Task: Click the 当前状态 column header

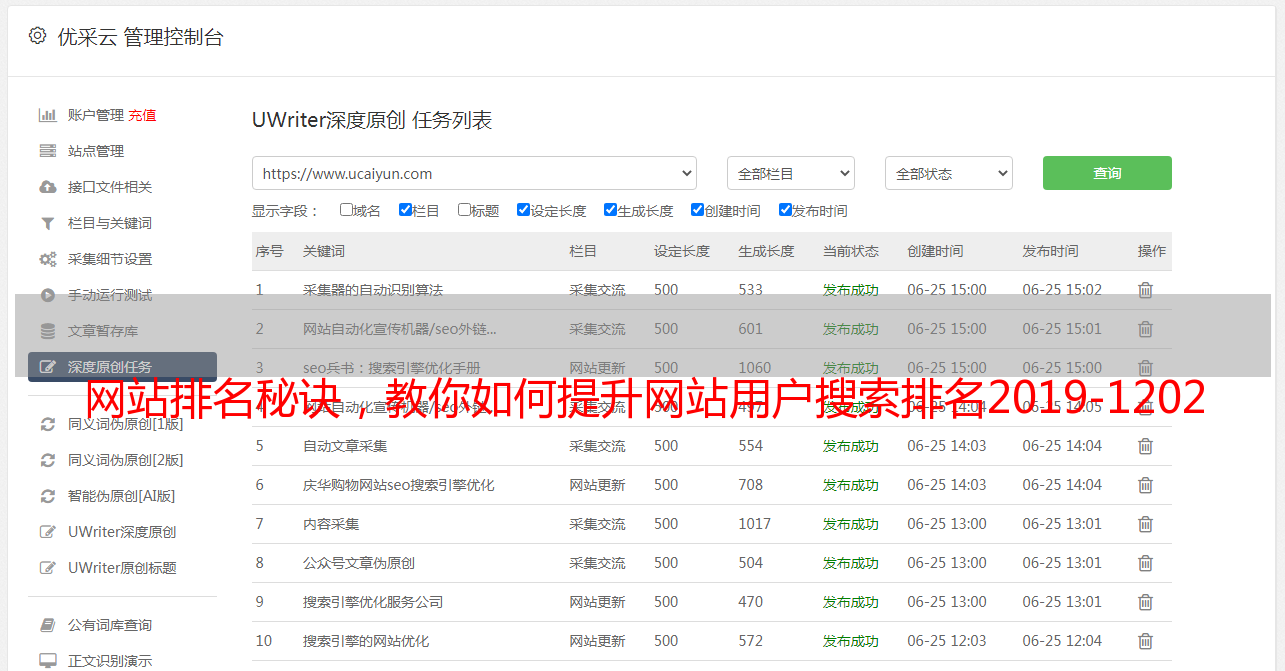Action: pyautogui.click(x=851, y=251)
